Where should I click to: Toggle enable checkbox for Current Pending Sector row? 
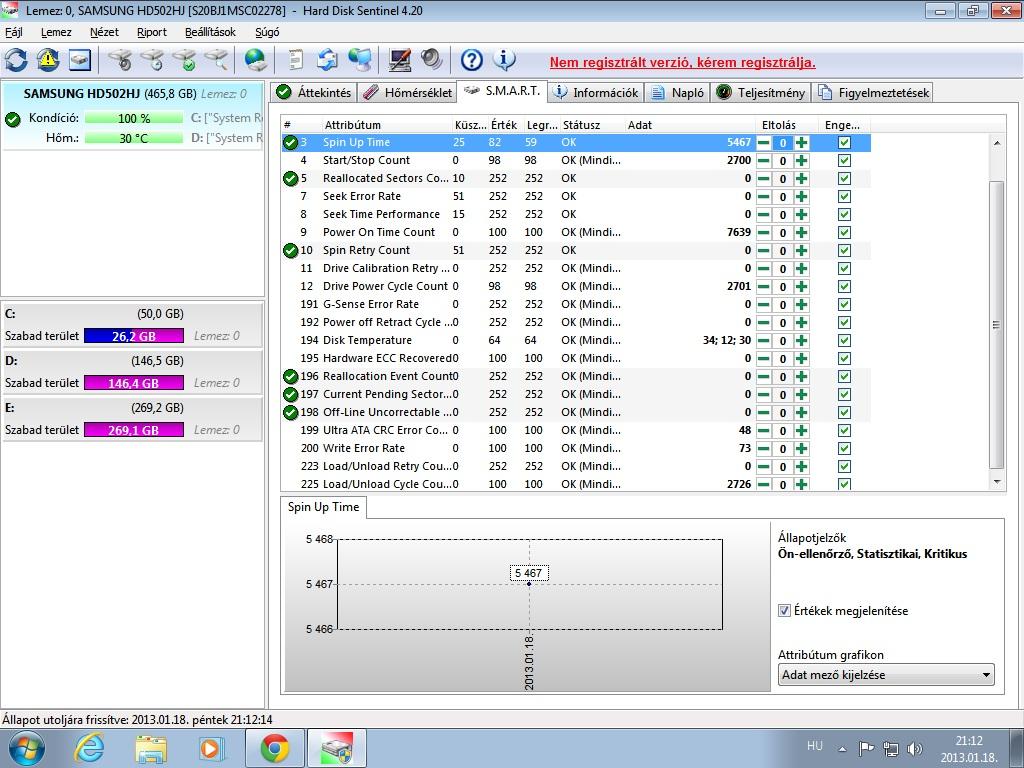844,394
